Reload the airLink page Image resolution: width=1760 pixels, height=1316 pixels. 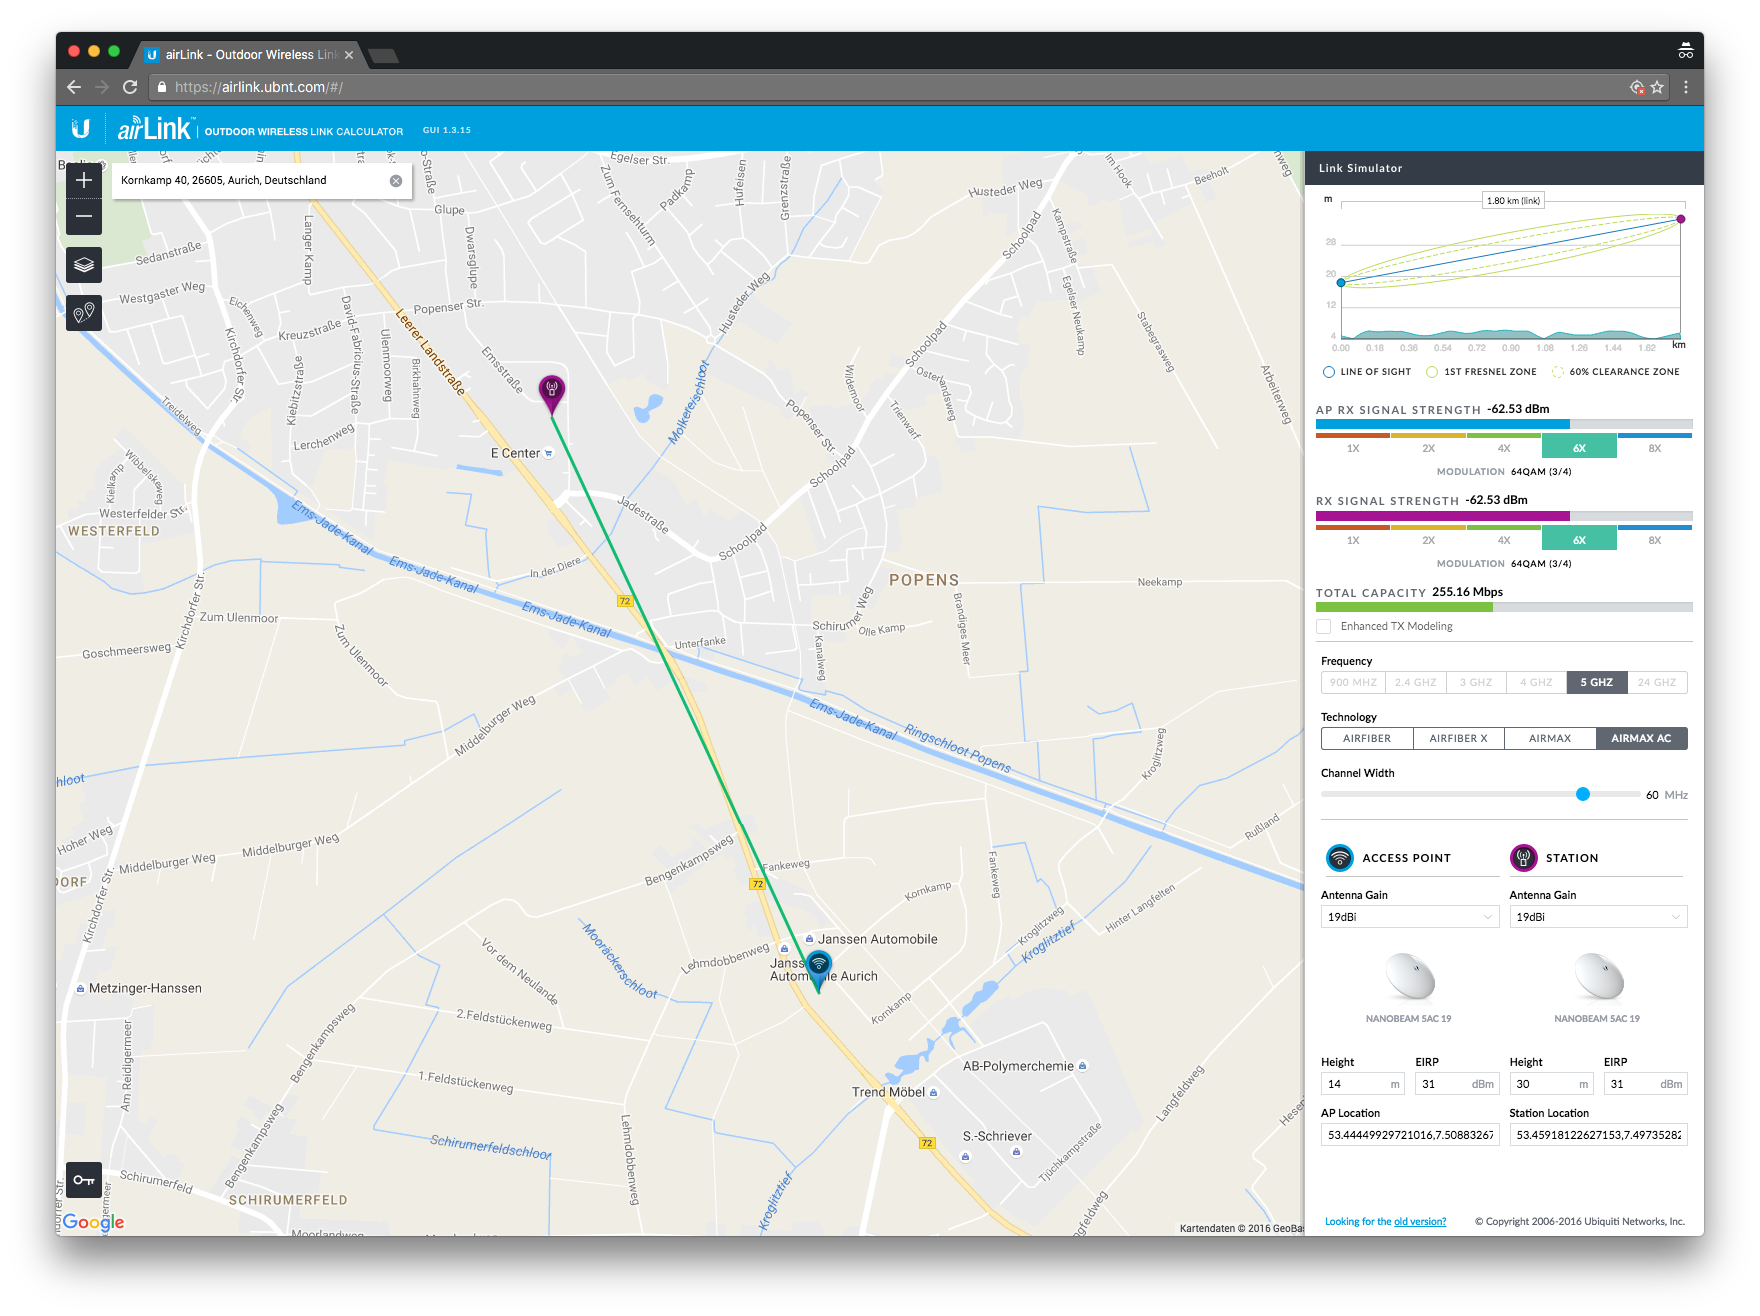coord(130,87)
